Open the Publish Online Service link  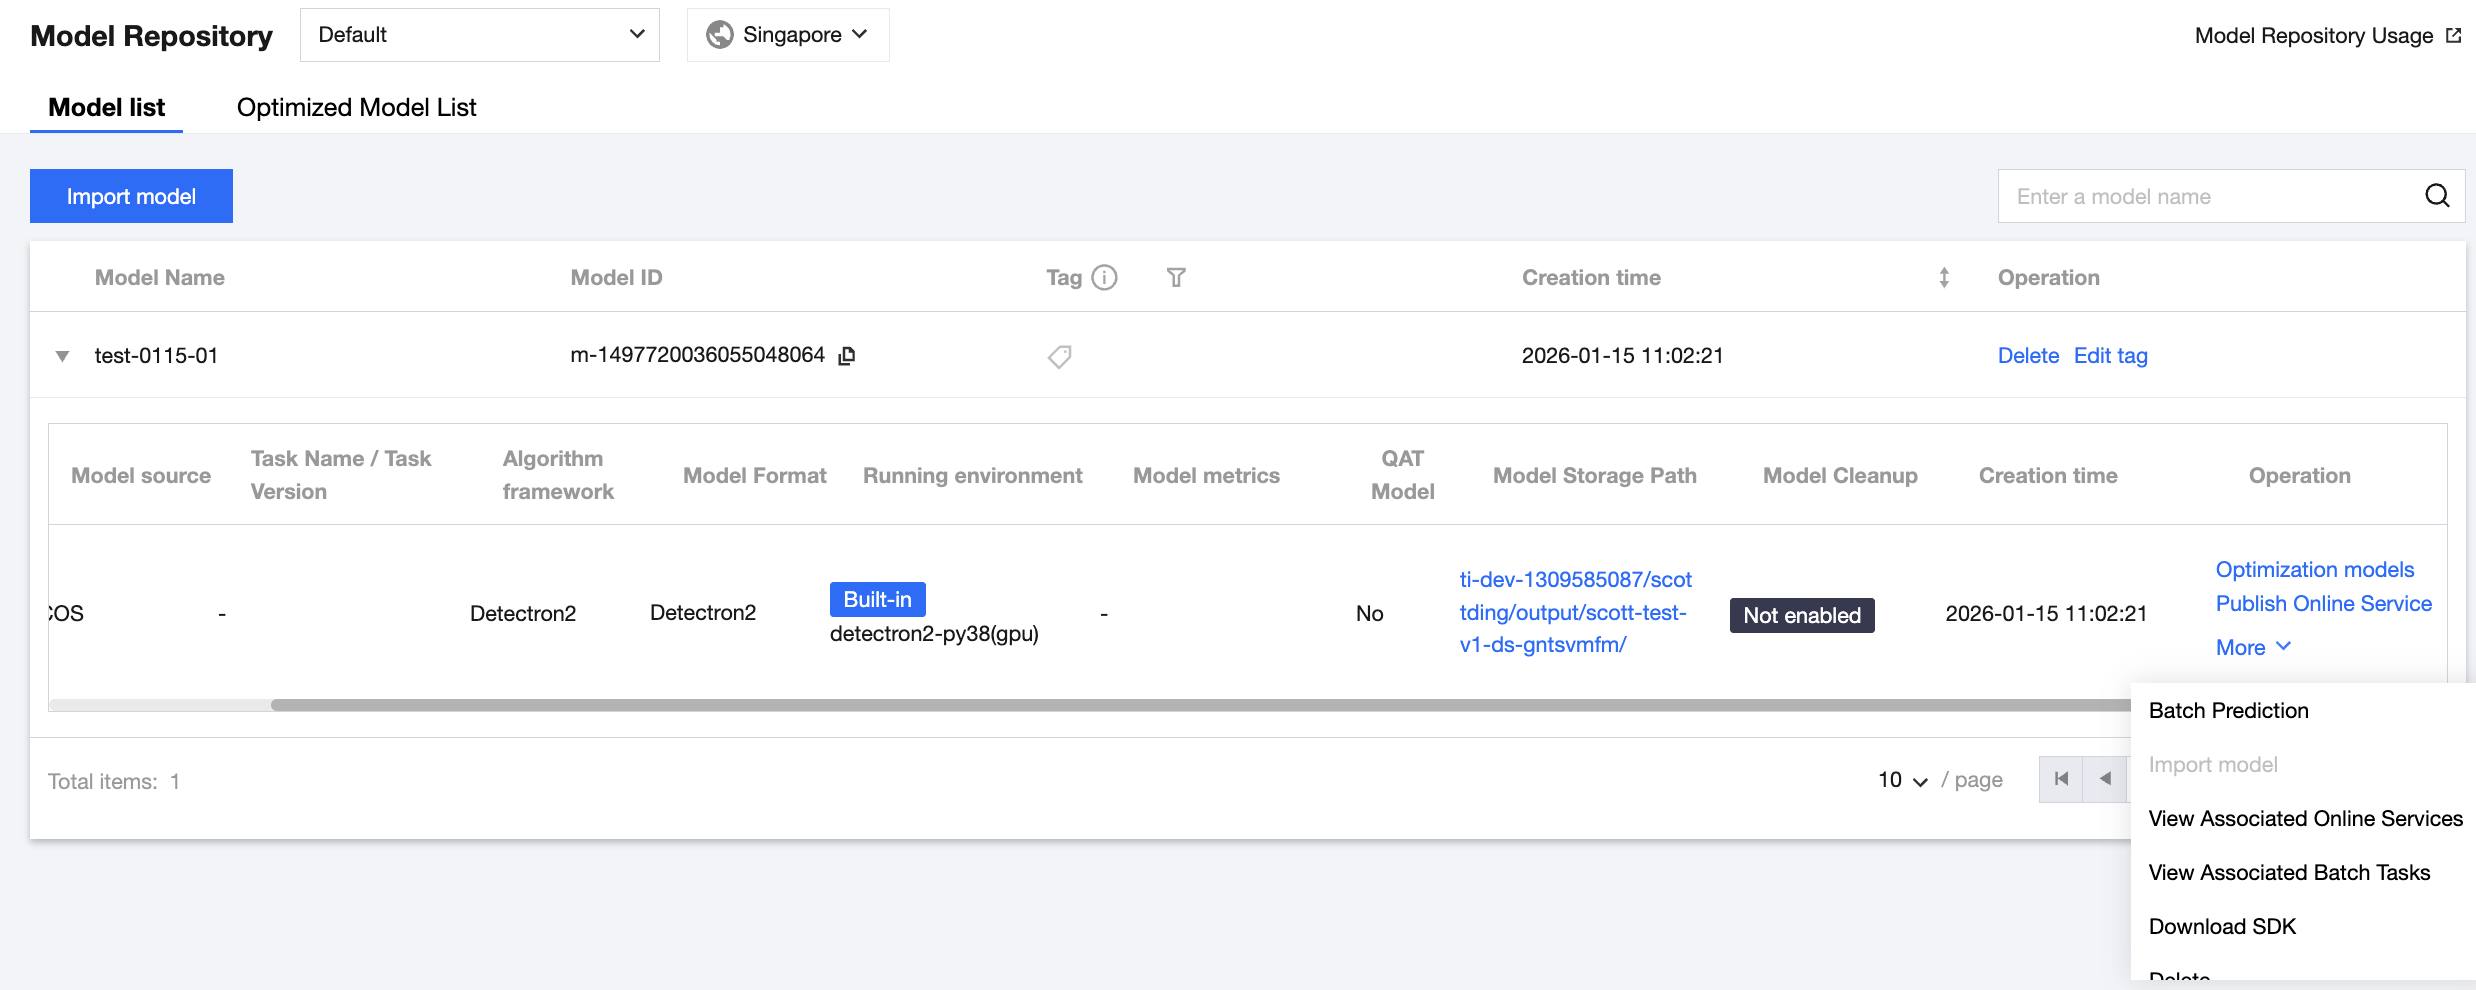point(2323,604)
